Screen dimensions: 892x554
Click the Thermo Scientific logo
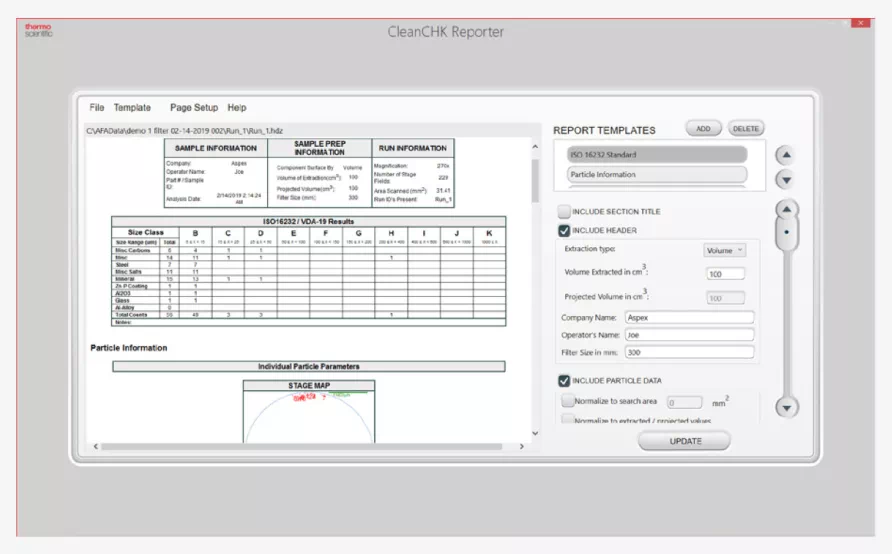38,30
